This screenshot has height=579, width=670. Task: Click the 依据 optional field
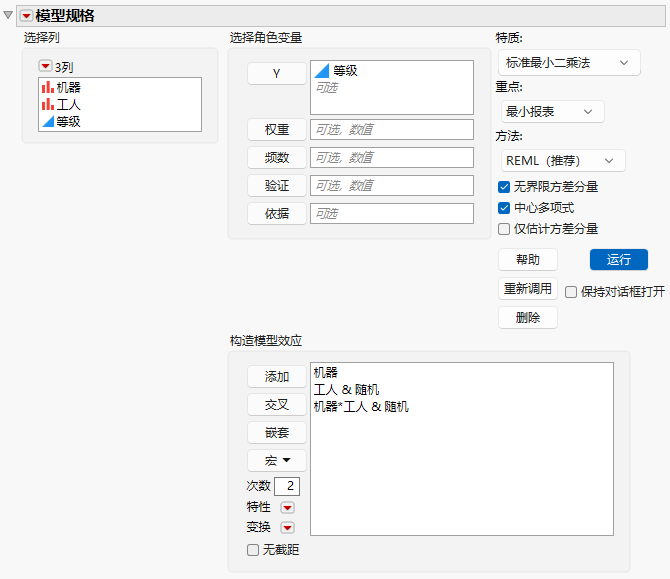392,213
